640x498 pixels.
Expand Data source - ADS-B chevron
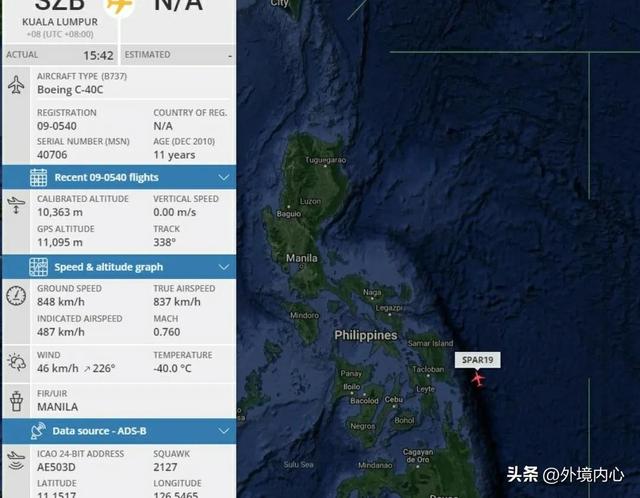224,431
